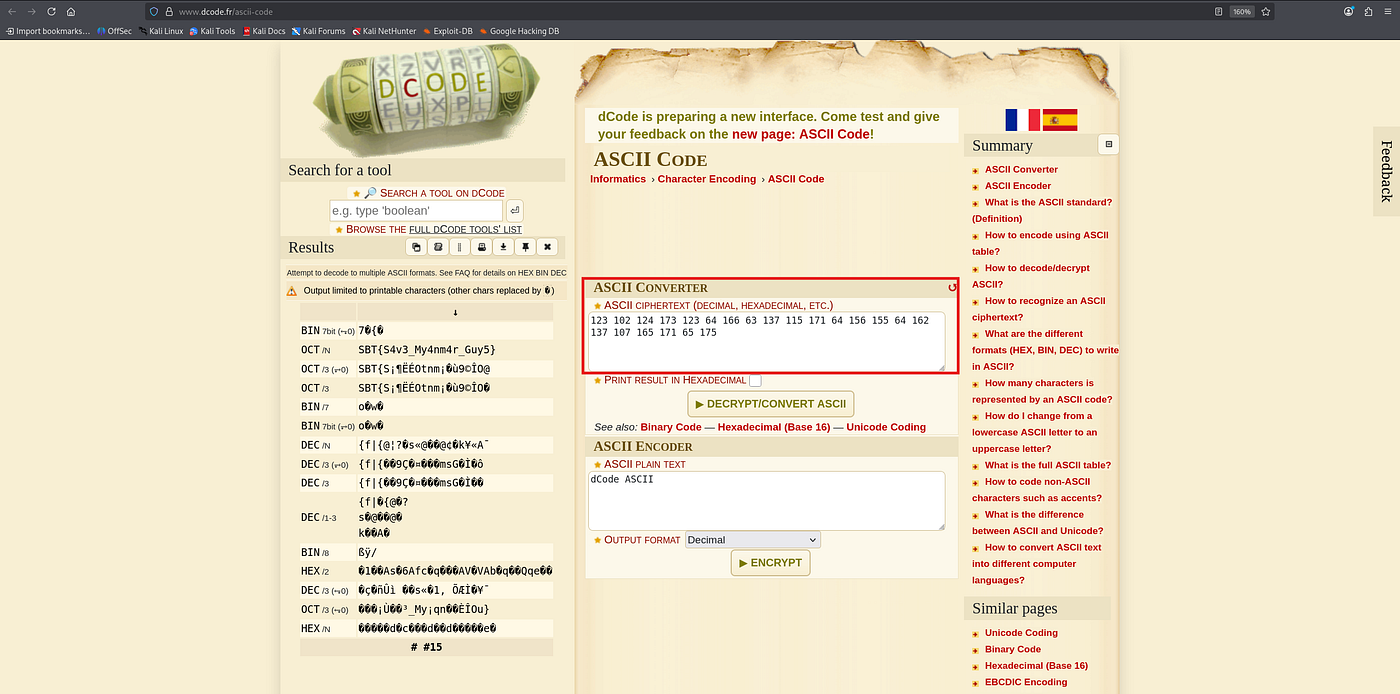Pin the results using the pushpin icon
1400x694 pixels.
(x=526, y=247)
